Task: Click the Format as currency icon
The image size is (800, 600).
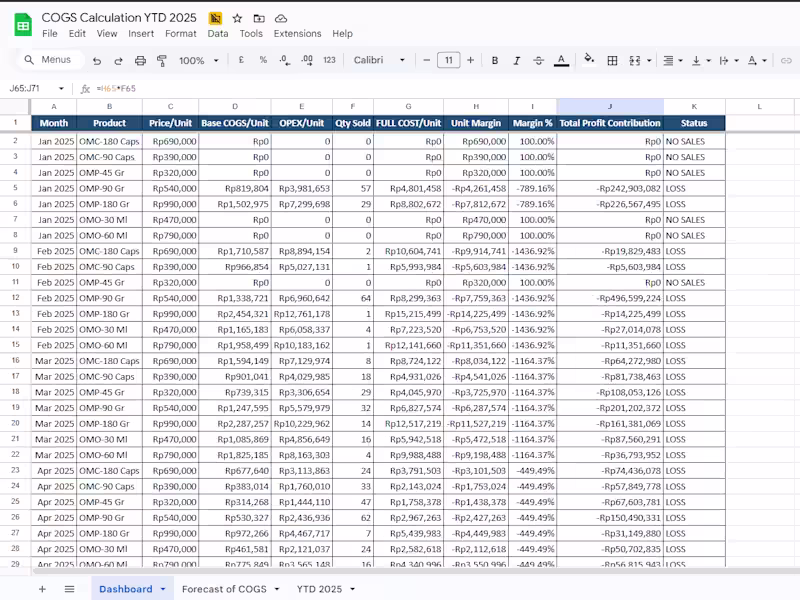Action: click(240, 59)
